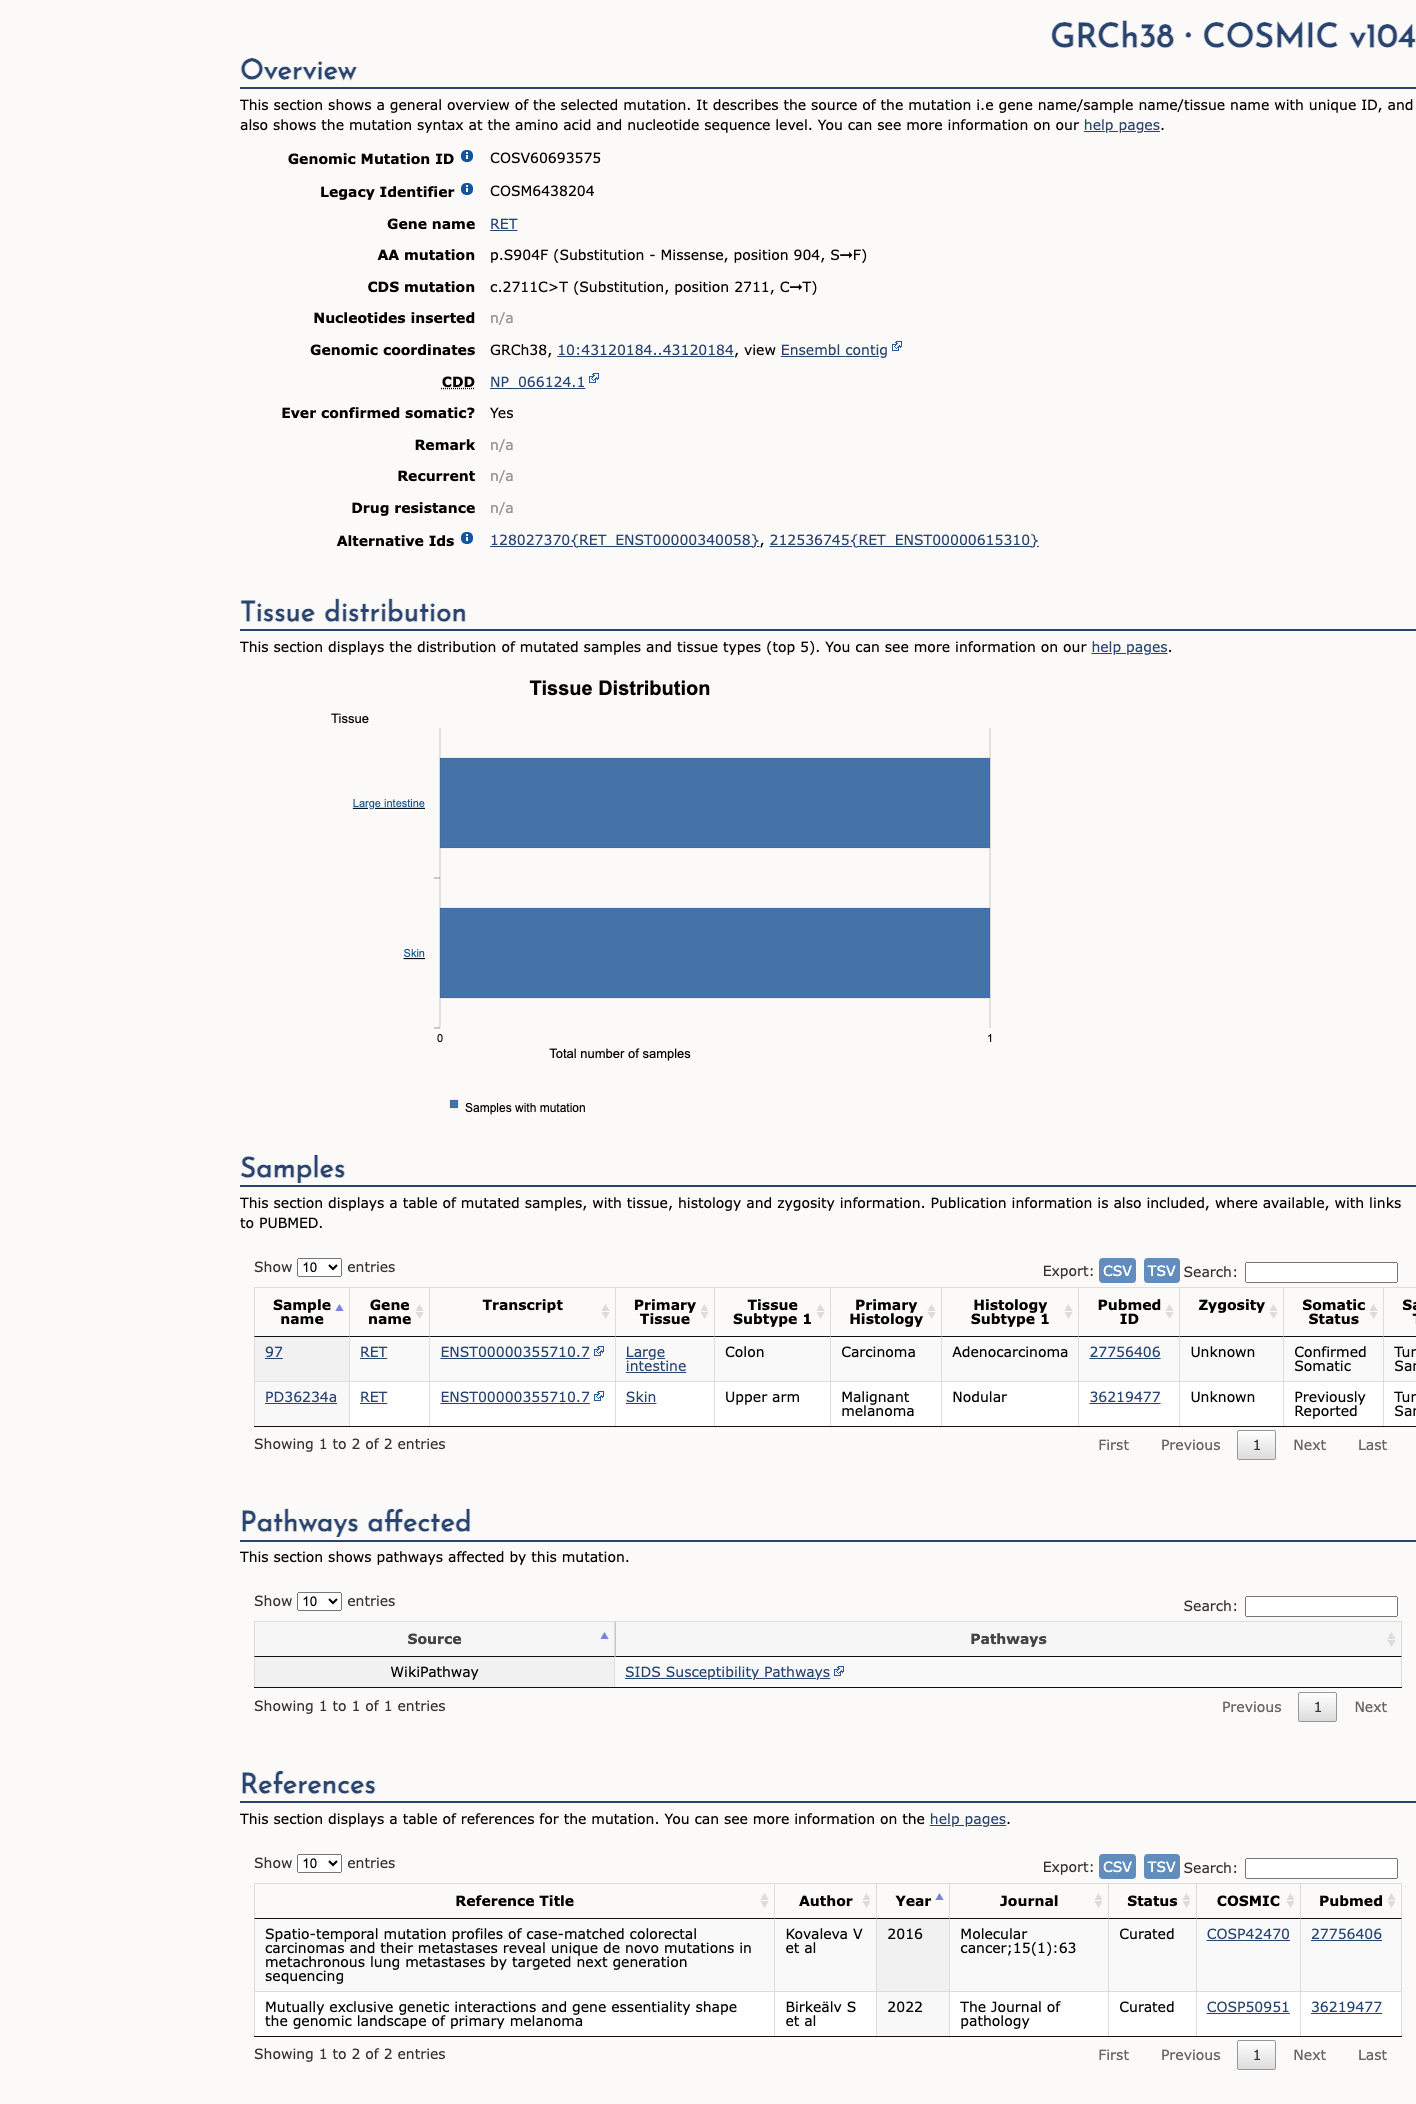Image resolution: width=1416 pixels, height=2104 pixels.
Task: Click Large intestine chart axis label
Action: (x=388, y=803)
